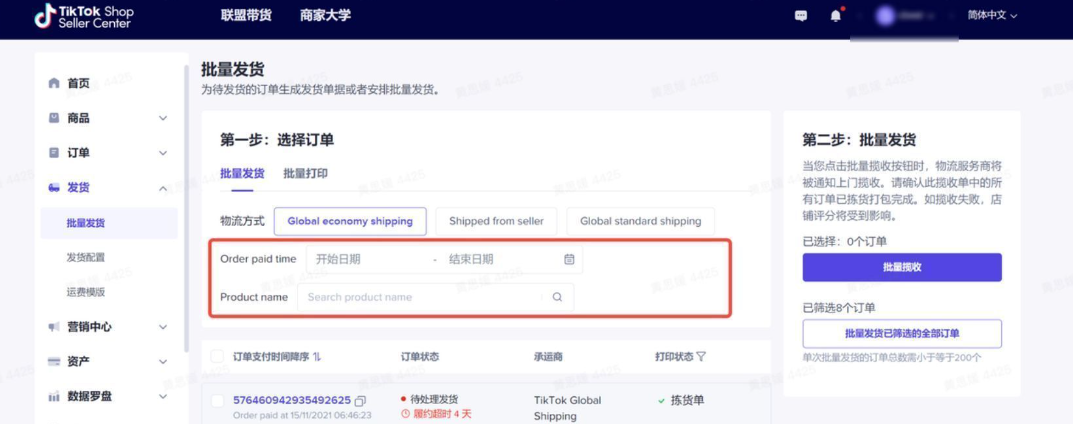Open the 简体中文 language dropdown
Screen dimensions: 1073x424
pyautogui.click(x=991, y=16)
